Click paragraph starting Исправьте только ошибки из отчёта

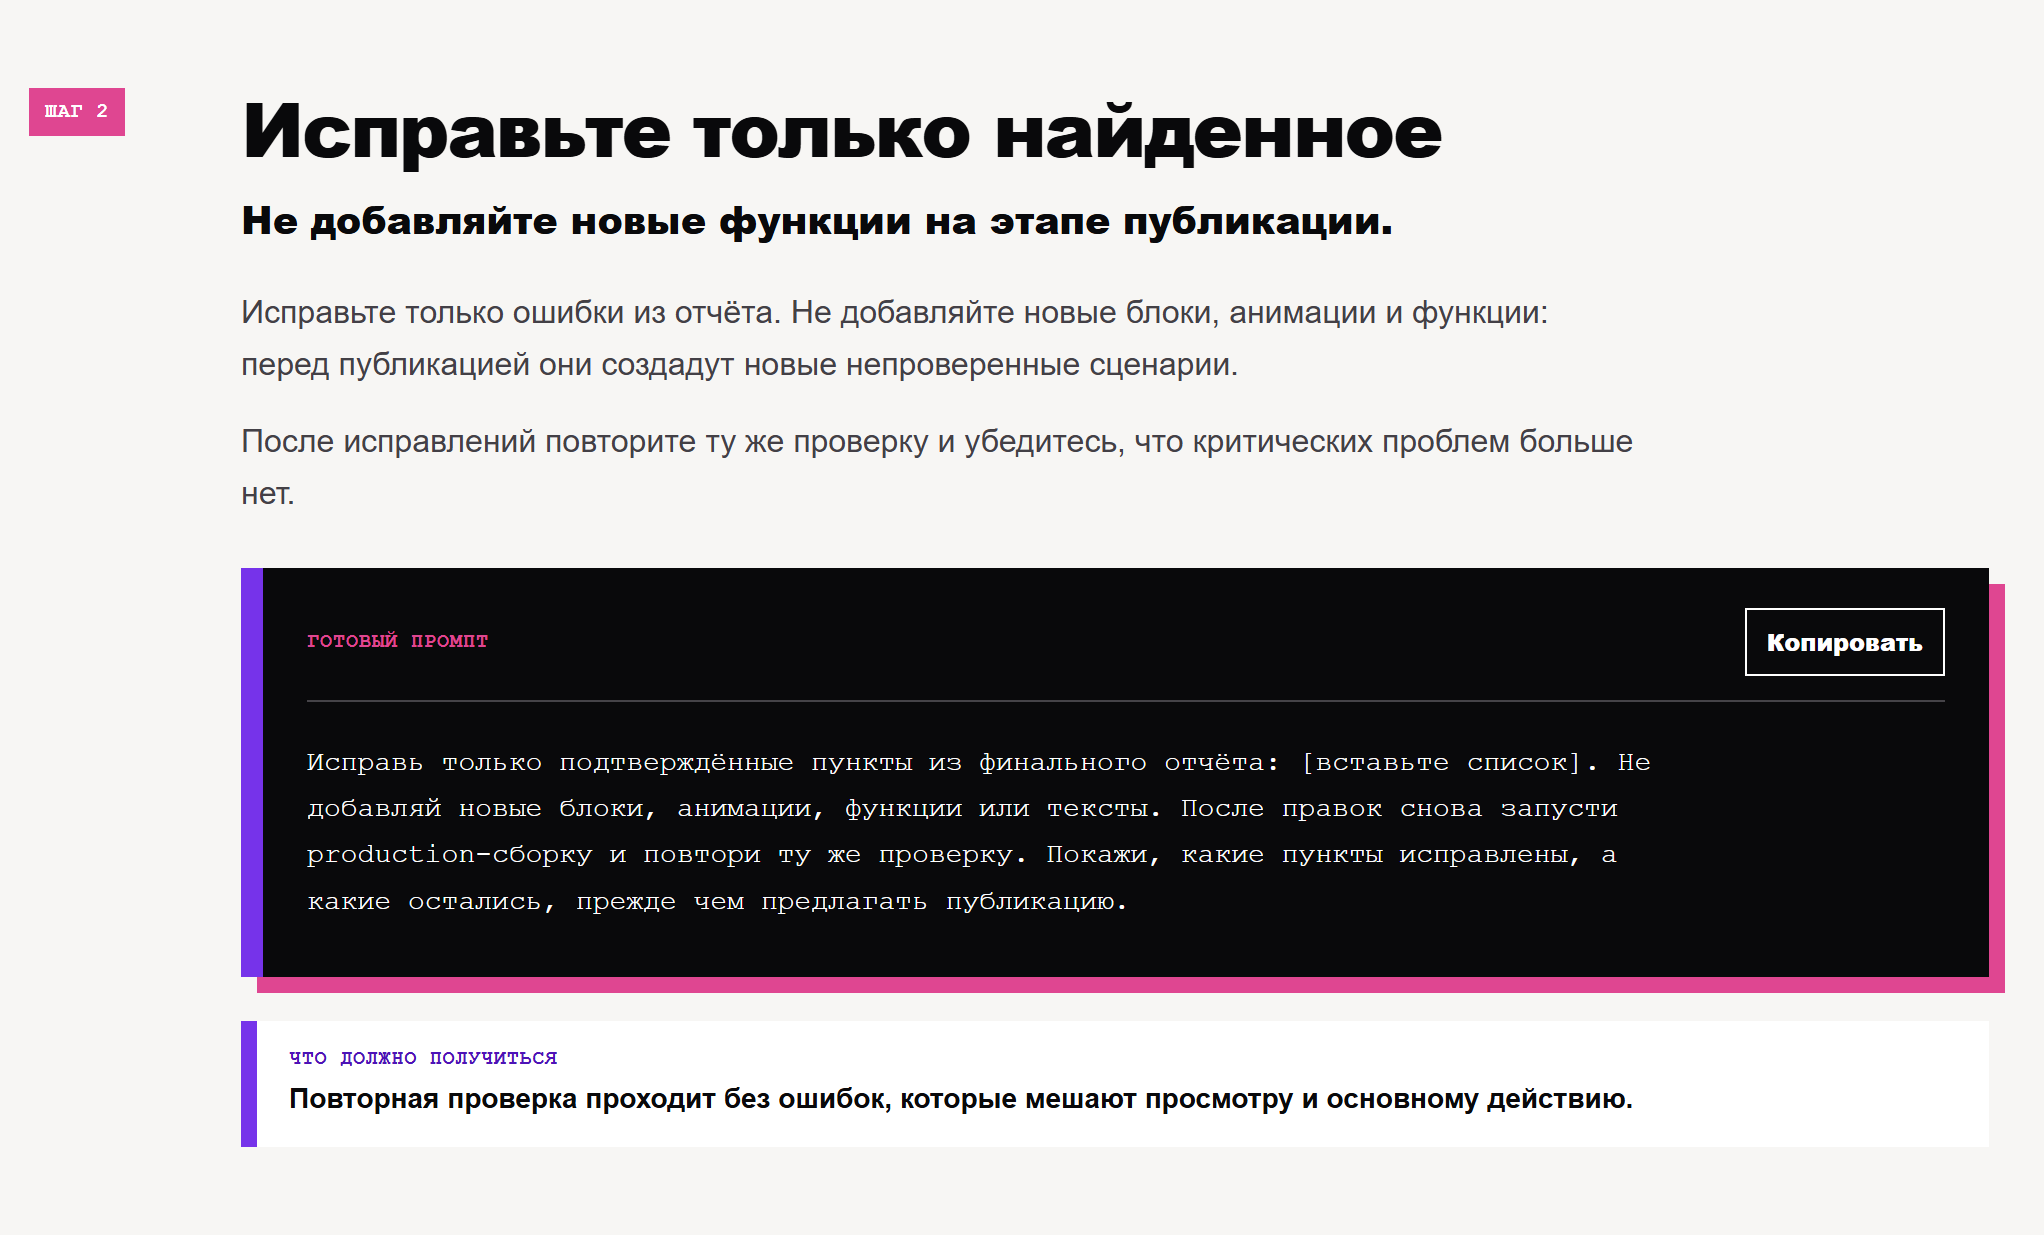click(894, 338)
